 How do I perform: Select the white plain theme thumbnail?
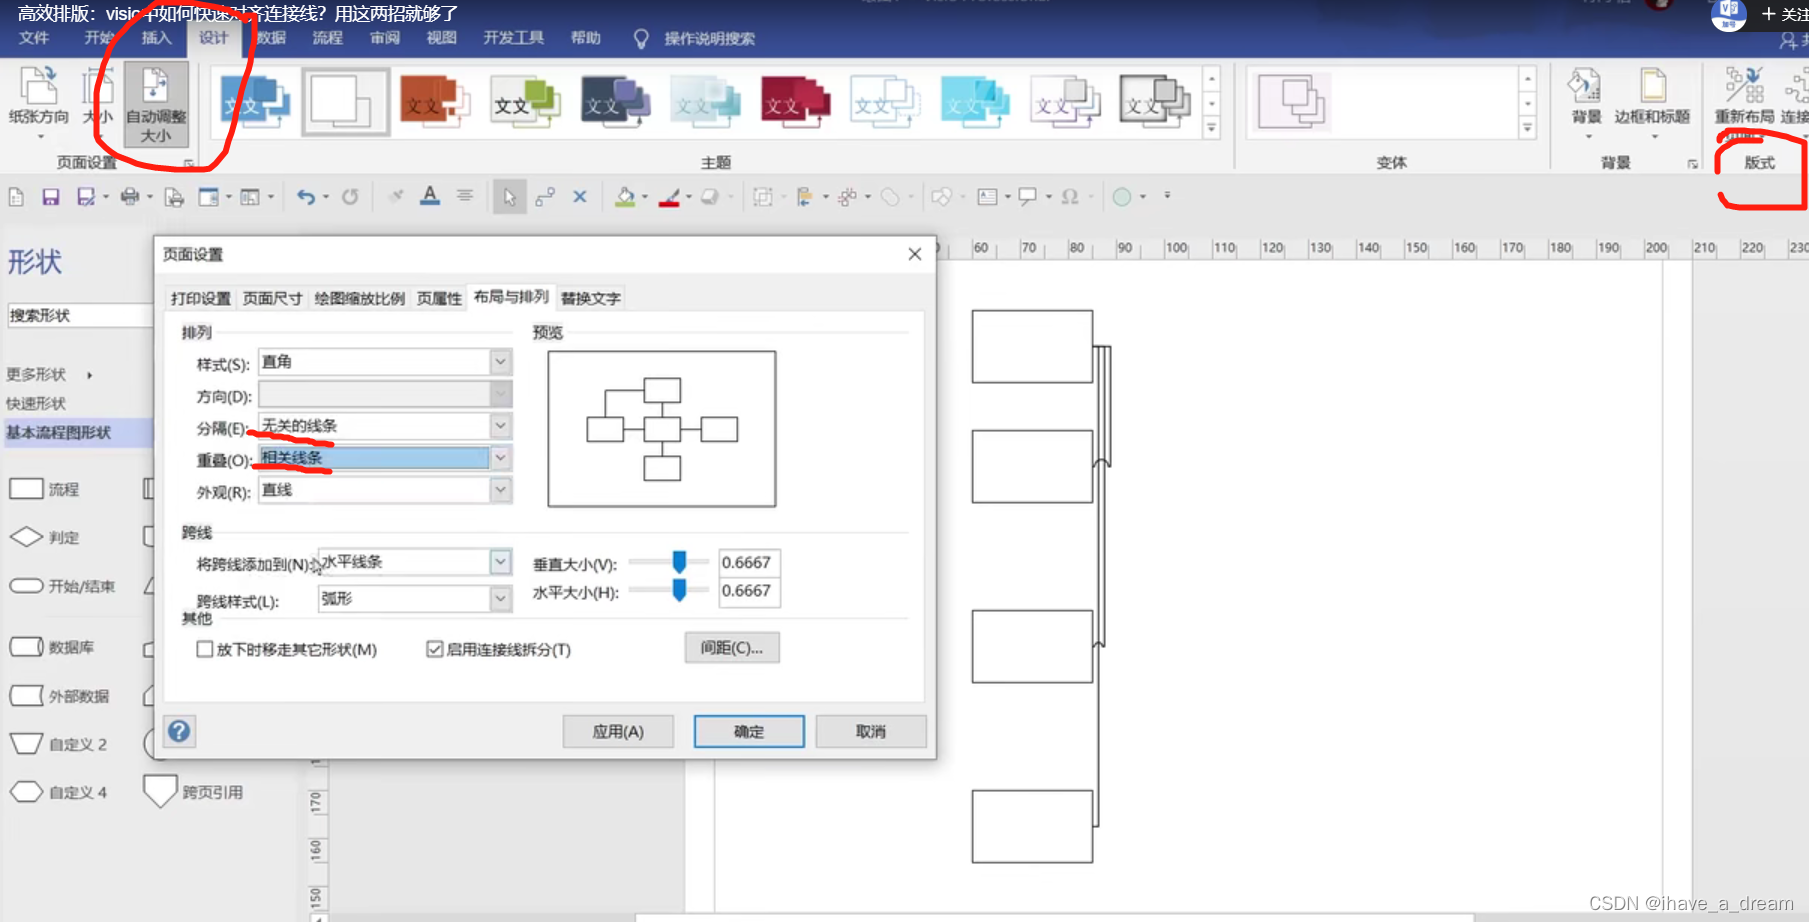346,101
